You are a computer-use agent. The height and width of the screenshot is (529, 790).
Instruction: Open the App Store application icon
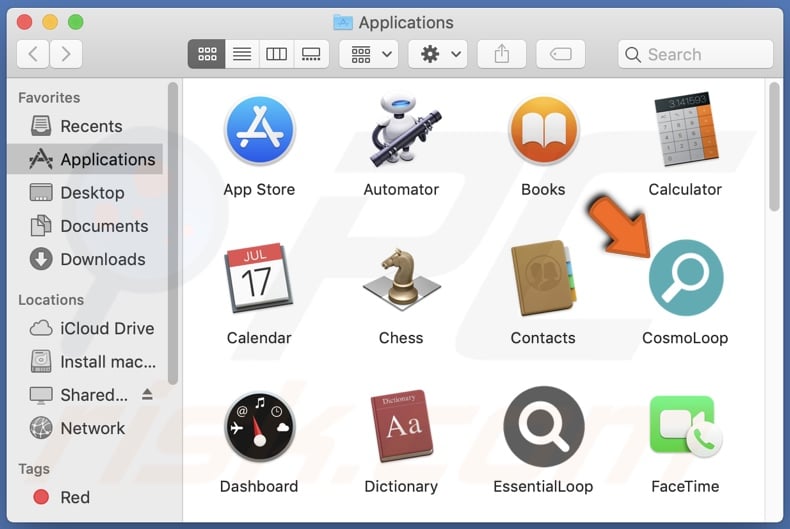[259, 131]
